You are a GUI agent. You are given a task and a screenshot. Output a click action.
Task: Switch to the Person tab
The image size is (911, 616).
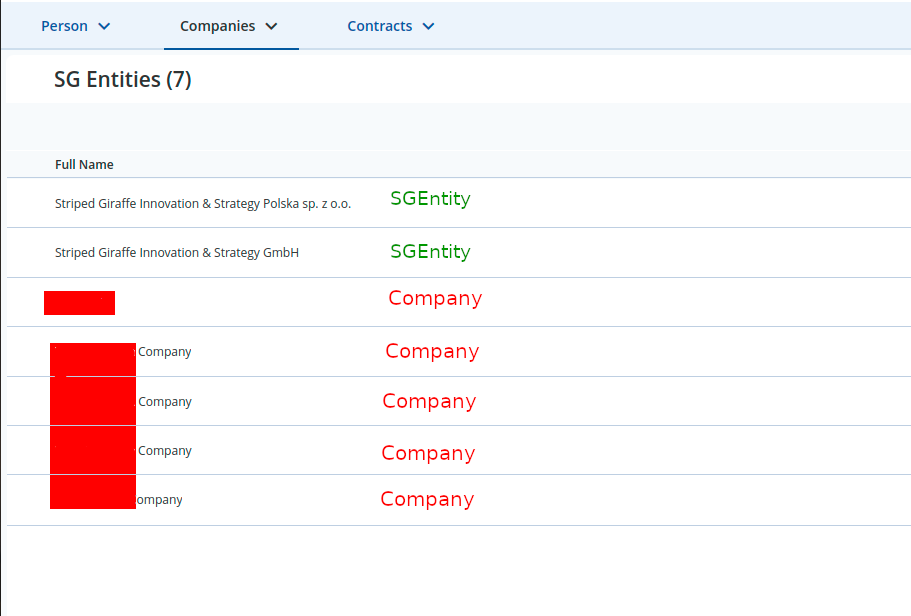64,26
